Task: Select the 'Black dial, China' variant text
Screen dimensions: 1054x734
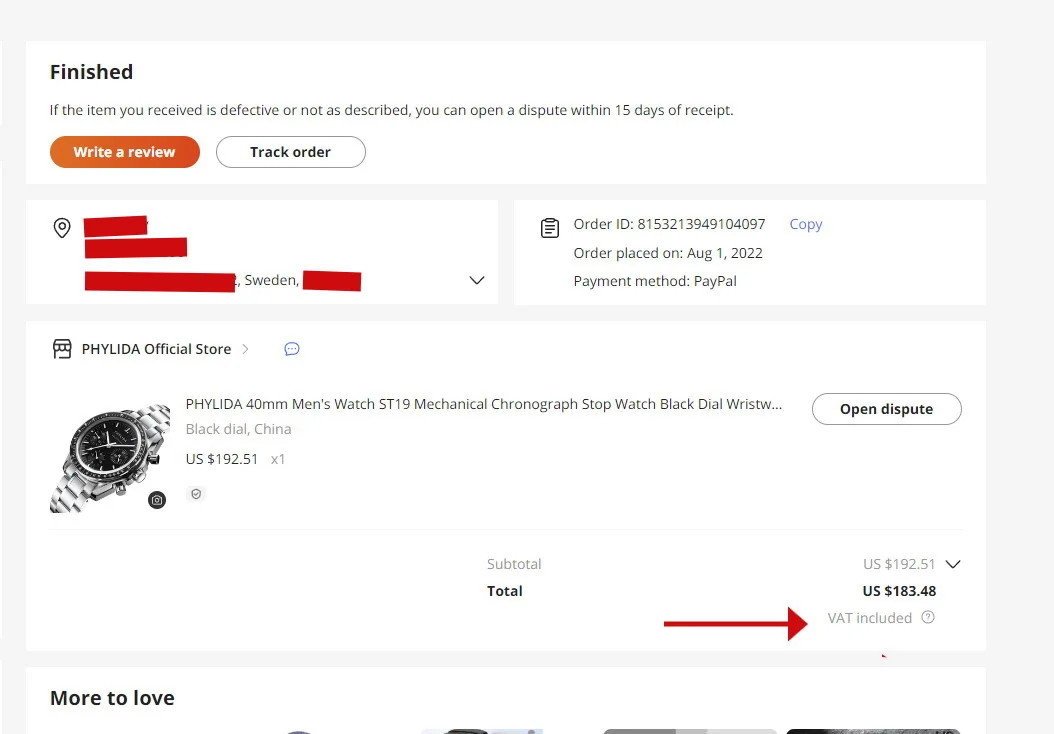Action: tap(239, 429)
